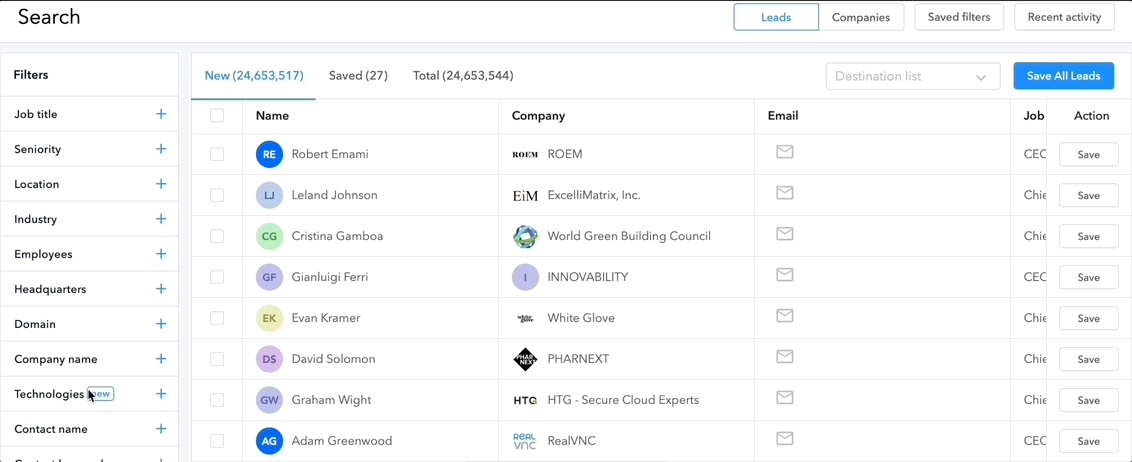Click the White Glove company logo
1132x462 pixels.
(x=525, y=318)
